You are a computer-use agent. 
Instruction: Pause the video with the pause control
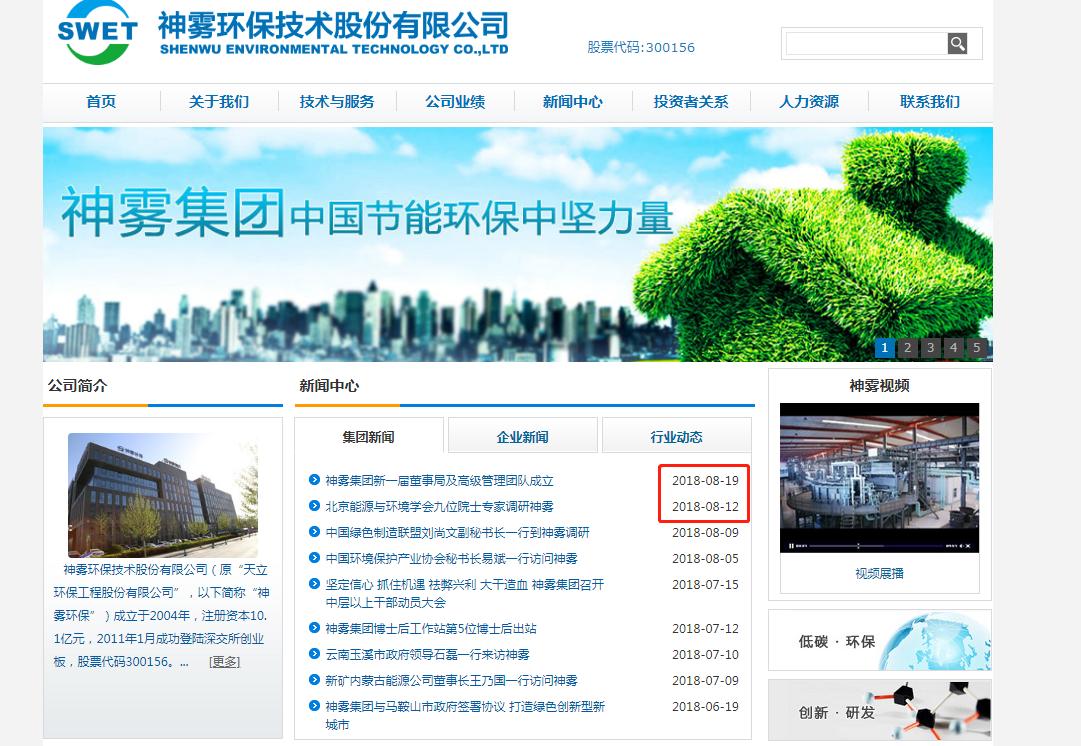click(x=791, y=546)
